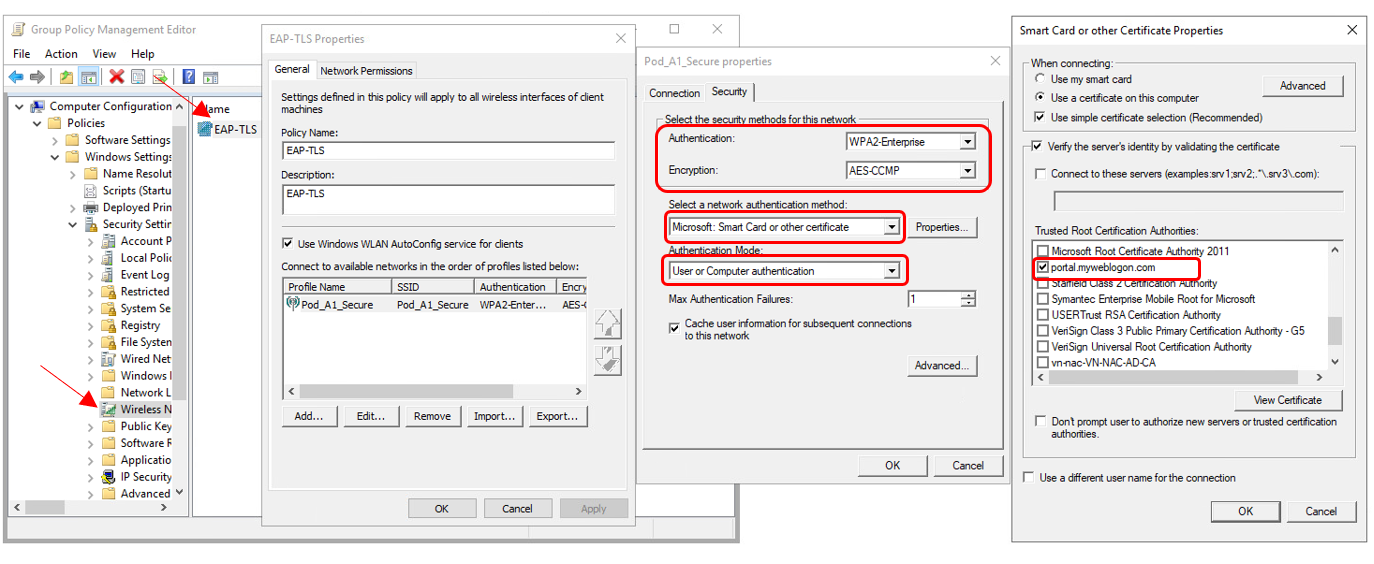This screenshot has width=1374, height=564.
Task: Click the Properties toolbar icon
Action: coord(138,77)
